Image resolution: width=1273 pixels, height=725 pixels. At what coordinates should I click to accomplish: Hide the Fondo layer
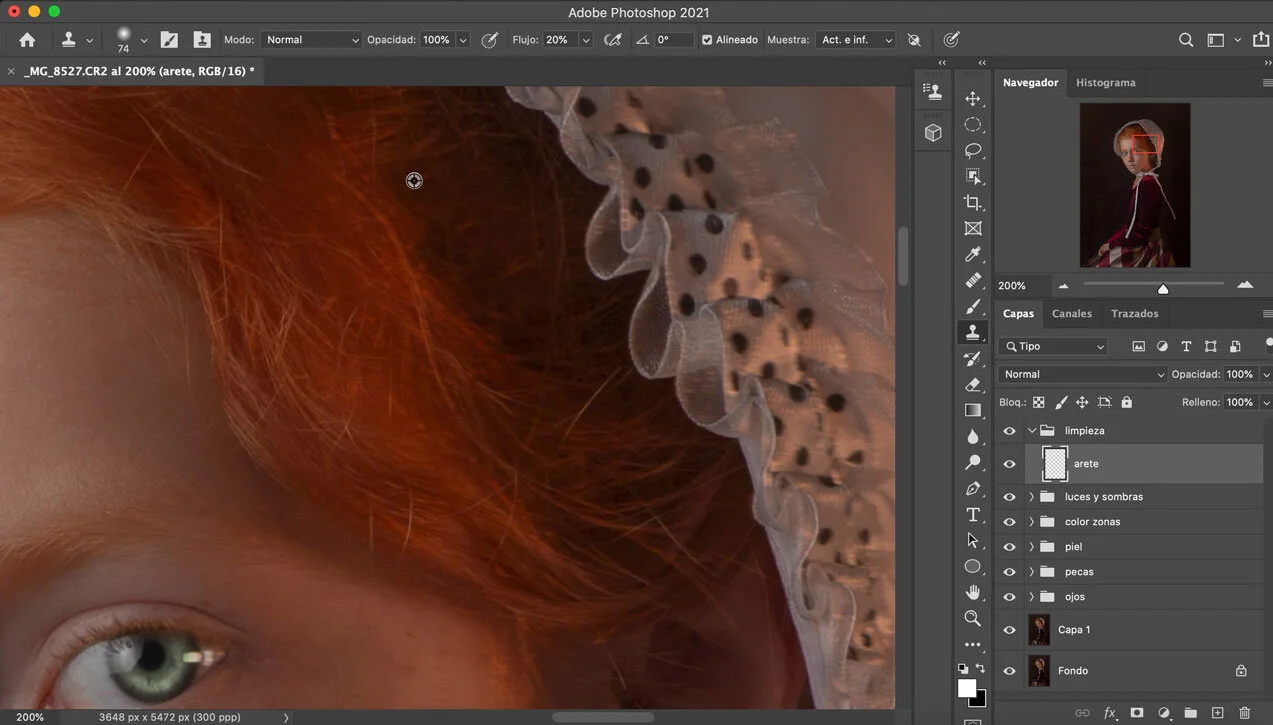tap(1009, 671)
